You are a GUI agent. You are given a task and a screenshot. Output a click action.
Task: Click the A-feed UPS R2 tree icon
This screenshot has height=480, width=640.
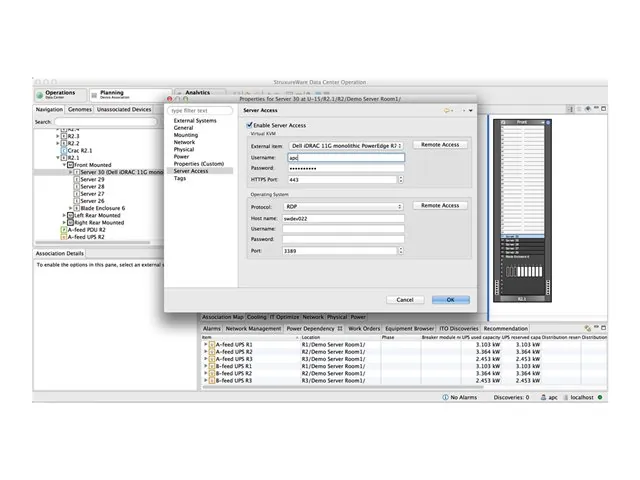pos(64,237)
